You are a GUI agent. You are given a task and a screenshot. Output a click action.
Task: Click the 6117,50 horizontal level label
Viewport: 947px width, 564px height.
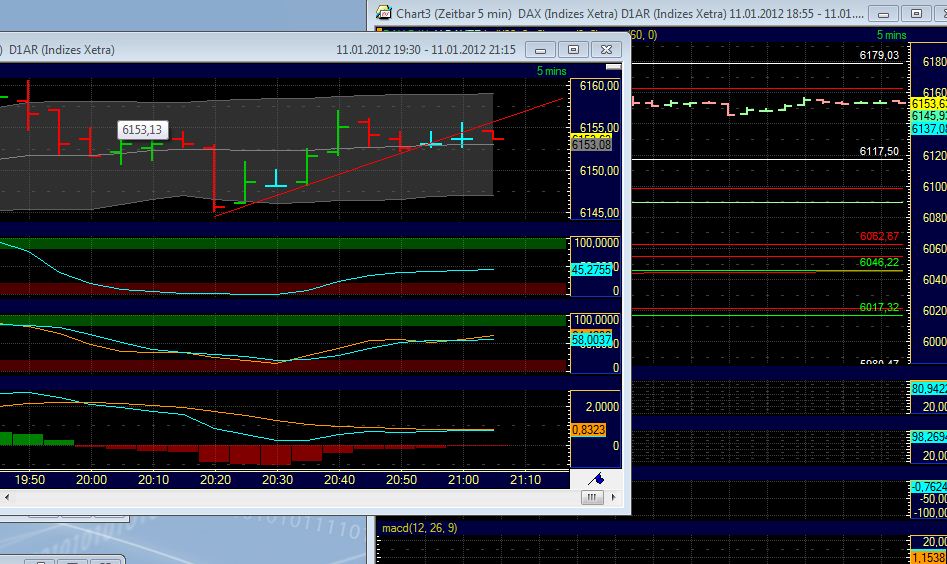[x=879, y=151]
